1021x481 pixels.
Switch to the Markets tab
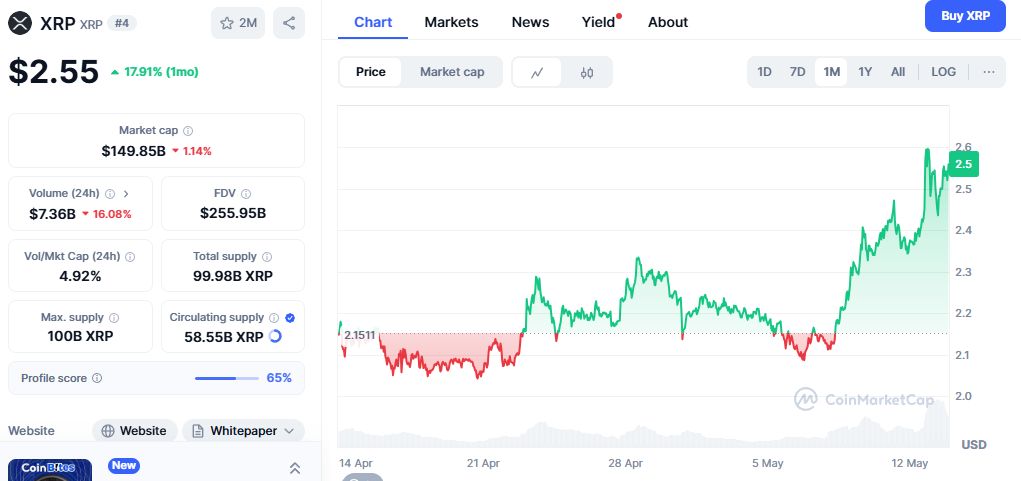451,22
